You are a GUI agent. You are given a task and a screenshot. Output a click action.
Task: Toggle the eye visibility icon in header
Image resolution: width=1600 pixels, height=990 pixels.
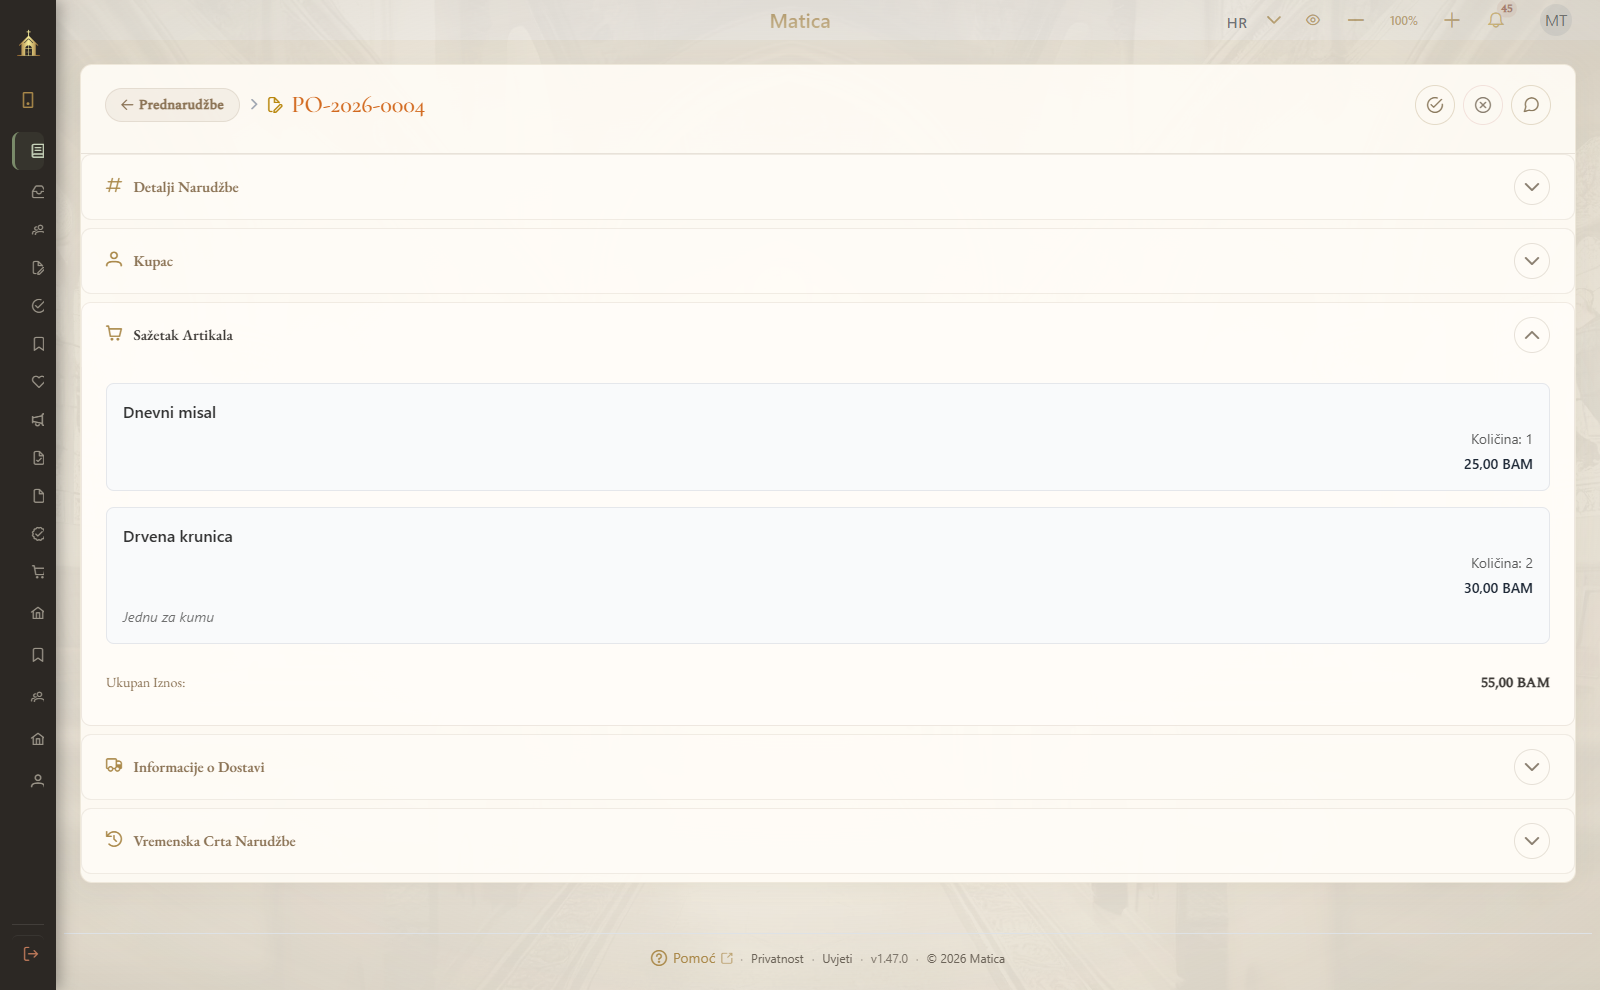(1313, 20)
